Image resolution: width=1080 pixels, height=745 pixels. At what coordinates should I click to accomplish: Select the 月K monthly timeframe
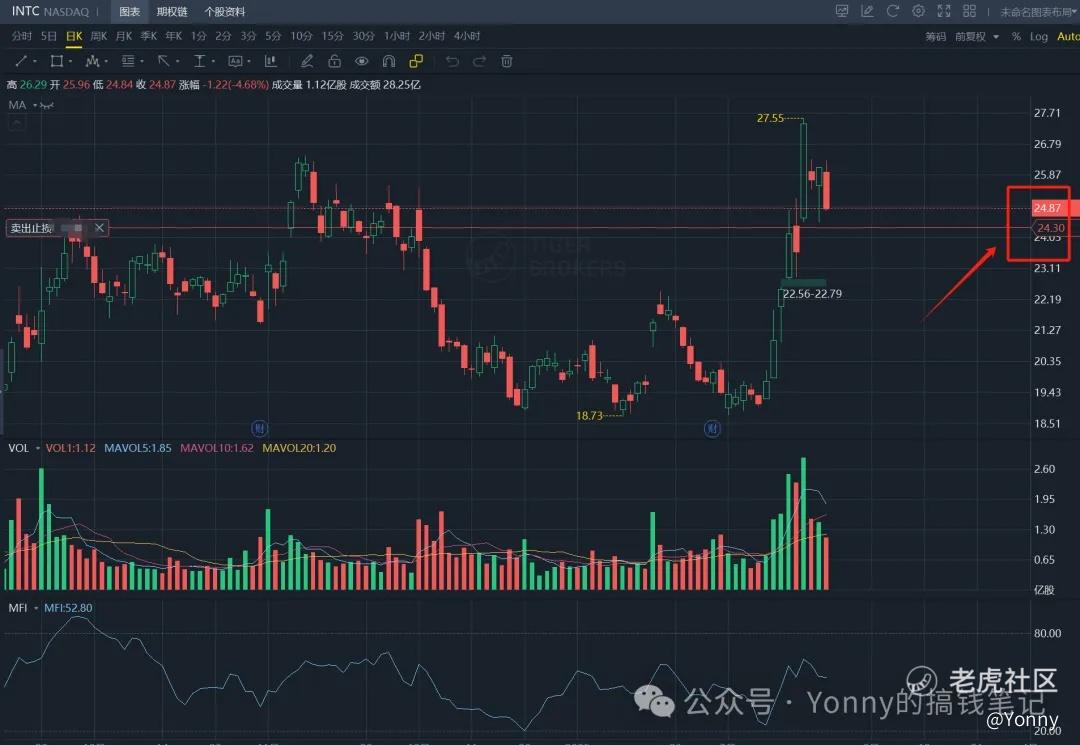pos(124,36)
